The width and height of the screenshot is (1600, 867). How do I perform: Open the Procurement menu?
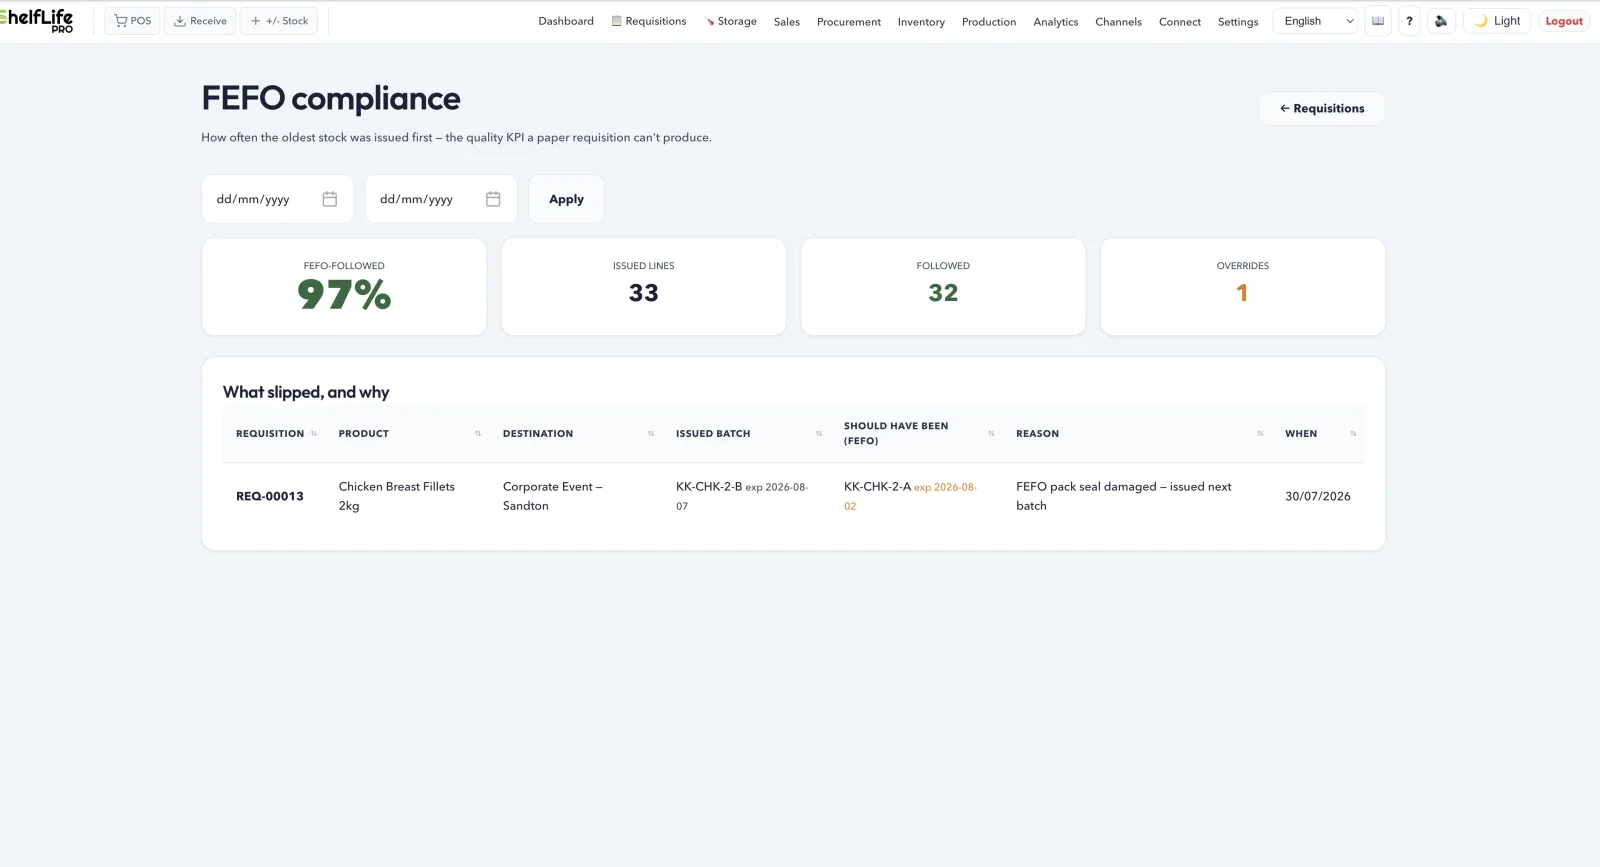[x=849, y=22]
